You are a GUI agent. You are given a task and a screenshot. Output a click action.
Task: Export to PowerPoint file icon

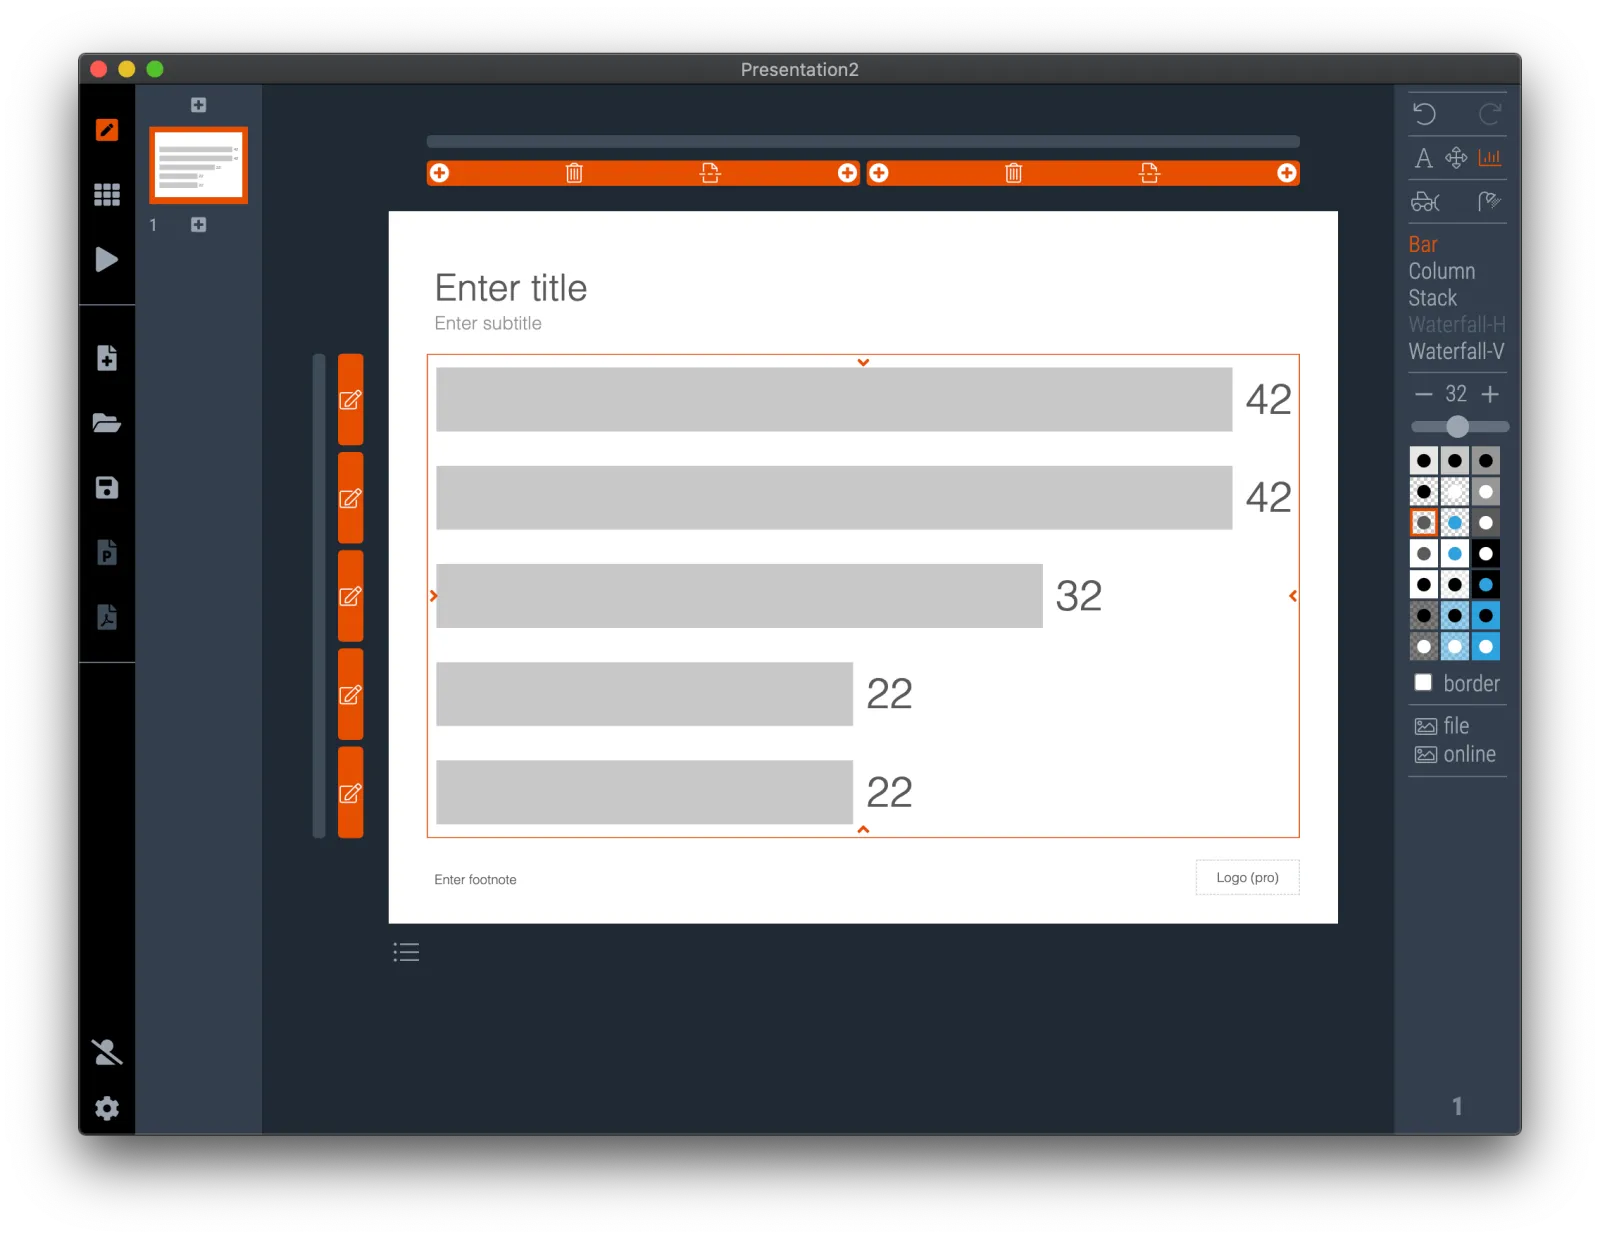click(x=107, y=552)
